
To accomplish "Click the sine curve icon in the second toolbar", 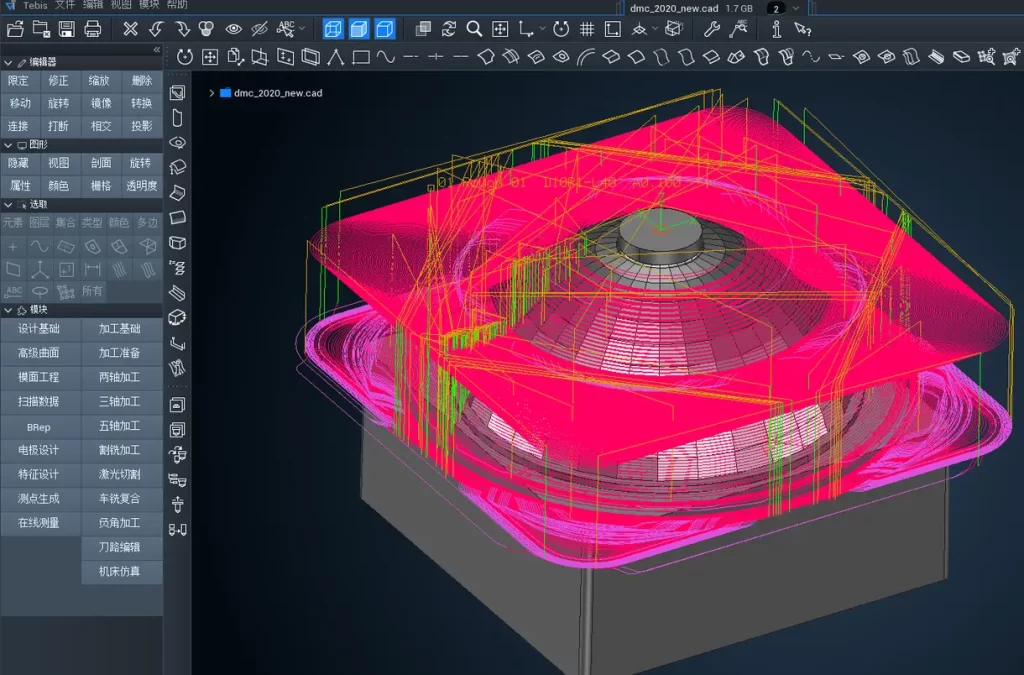I will coord(386,57).
